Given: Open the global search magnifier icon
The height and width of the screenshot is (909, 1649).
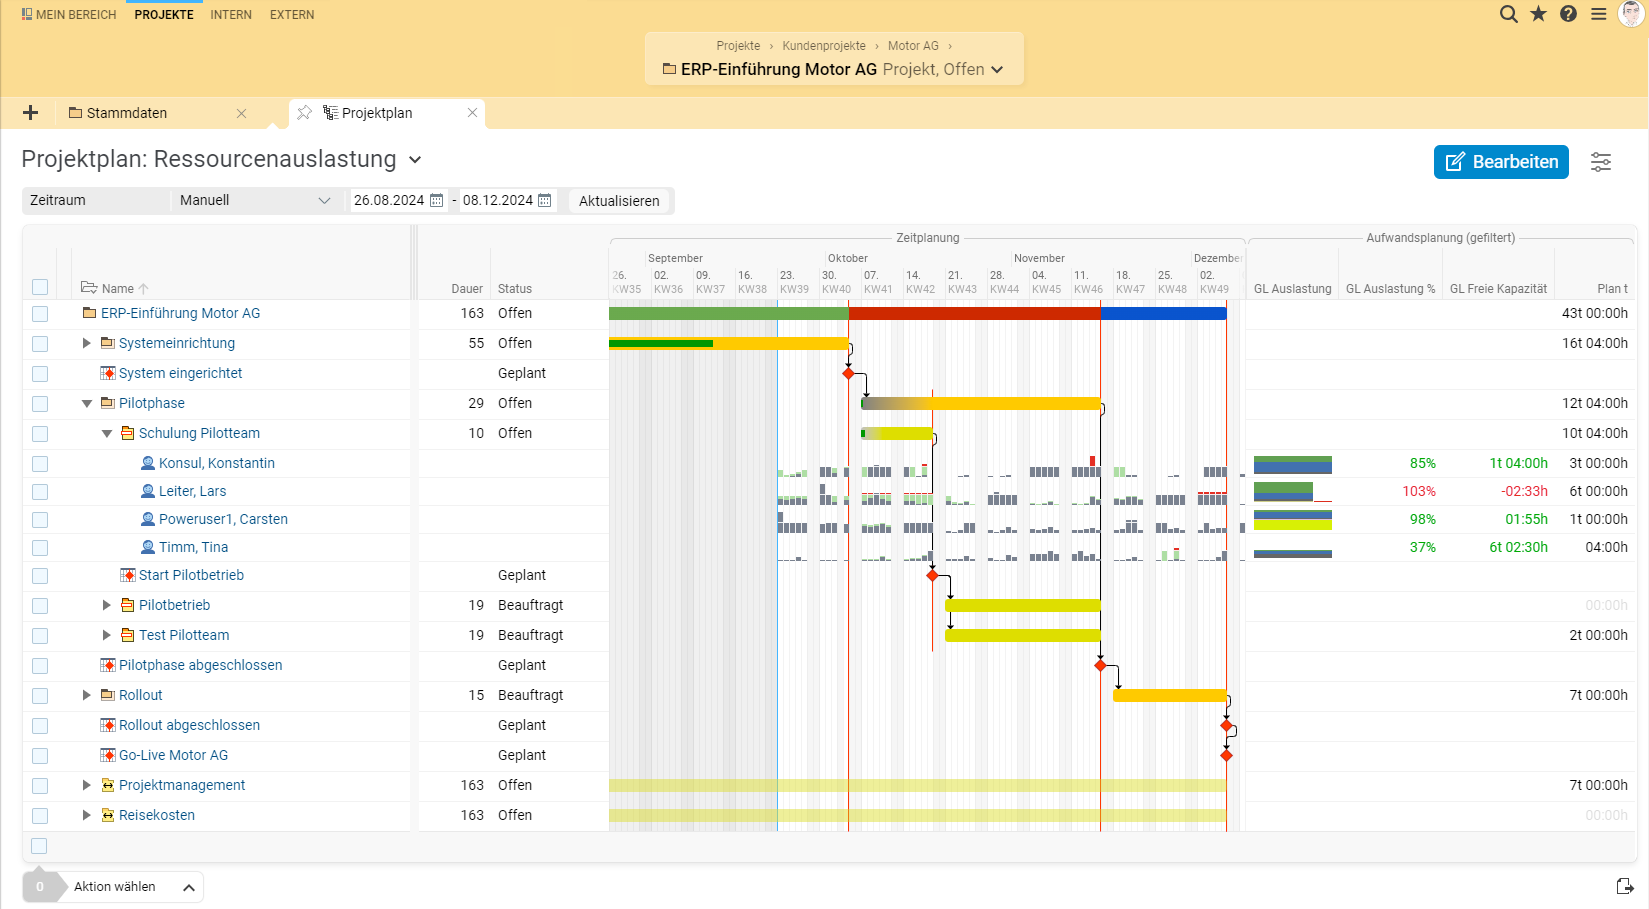Looking at the screenshot, I should tap(1508, 14).
